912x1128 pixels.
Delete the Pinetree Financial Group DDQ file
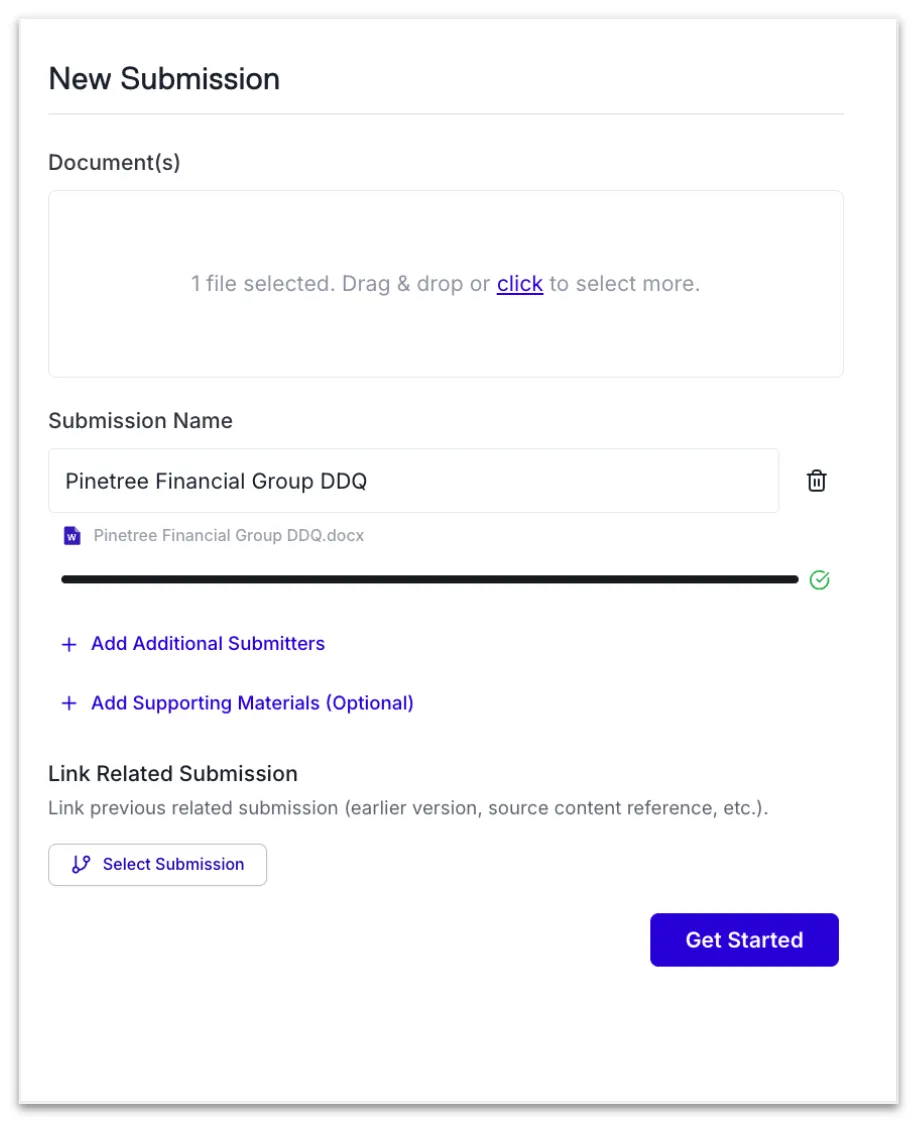coord(816,481)
